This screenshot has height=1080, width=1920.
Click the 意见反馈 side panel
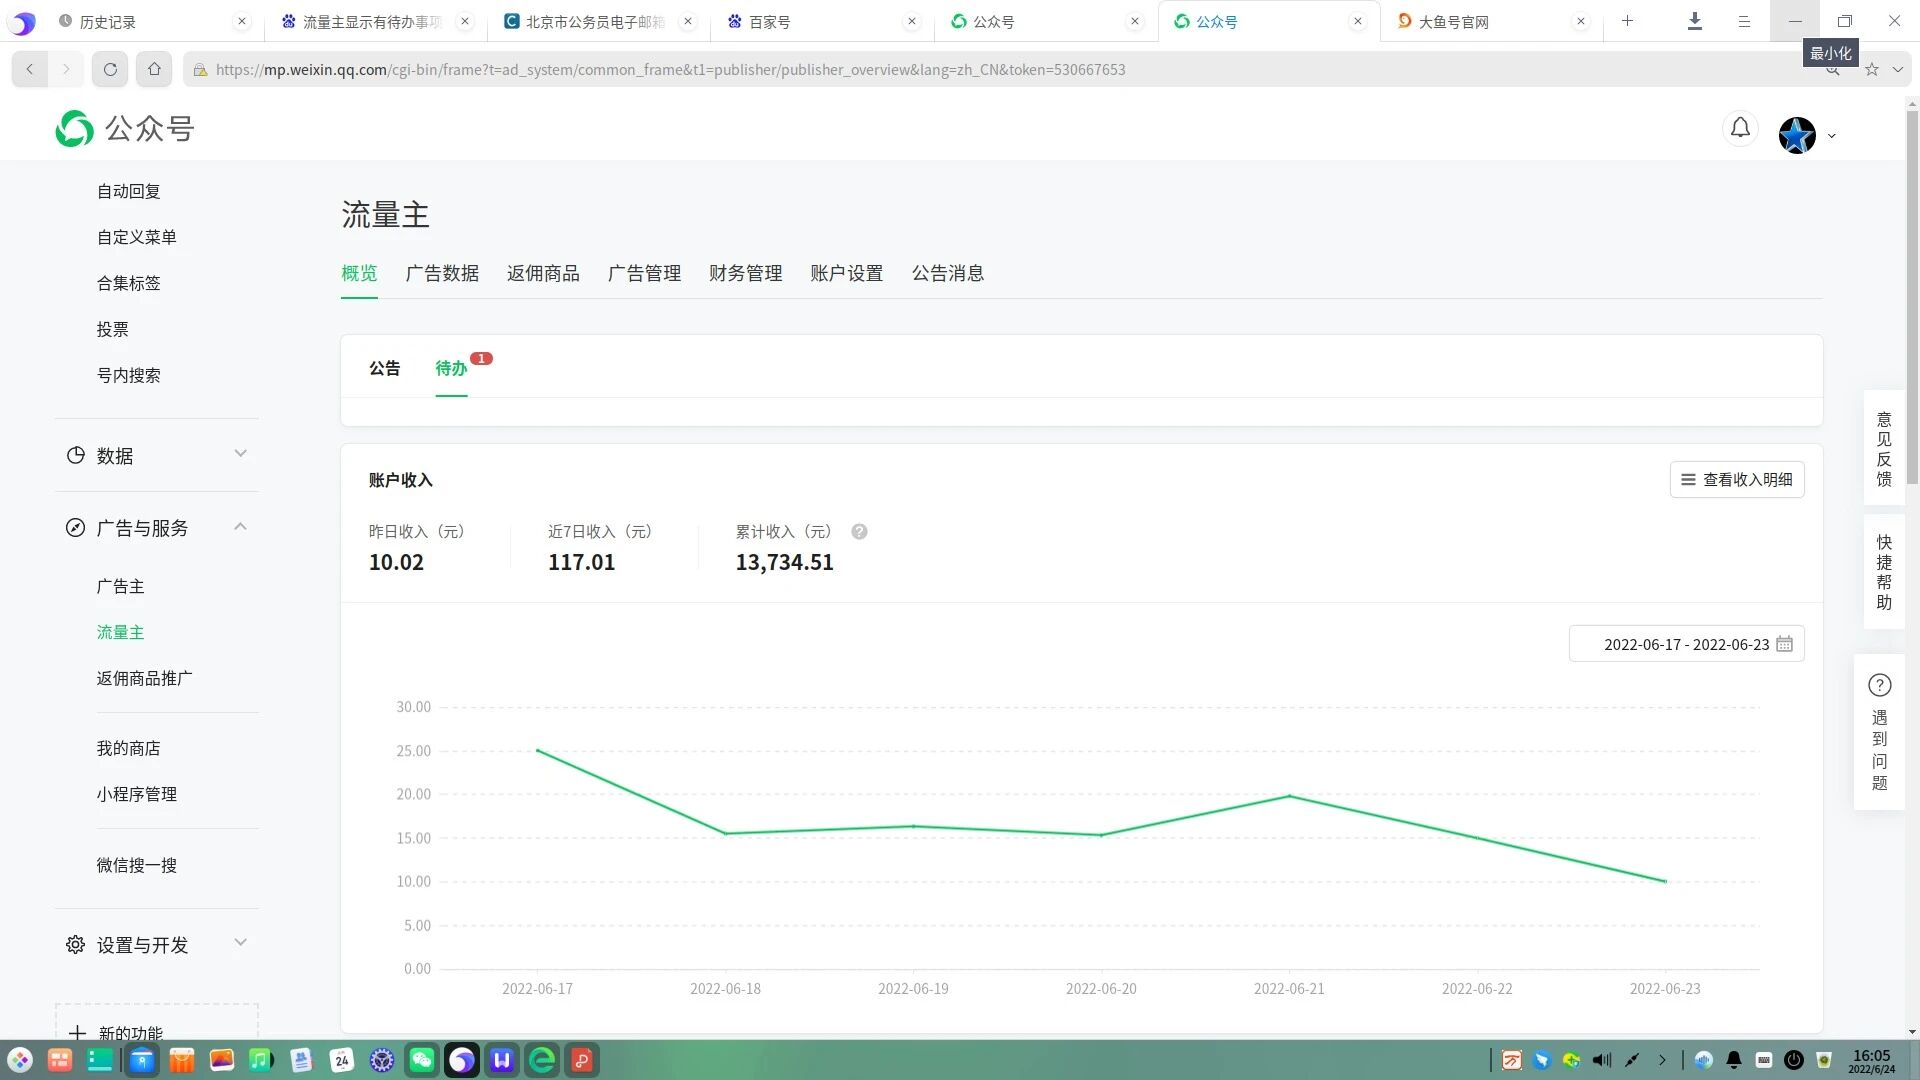pos(1883,449)
